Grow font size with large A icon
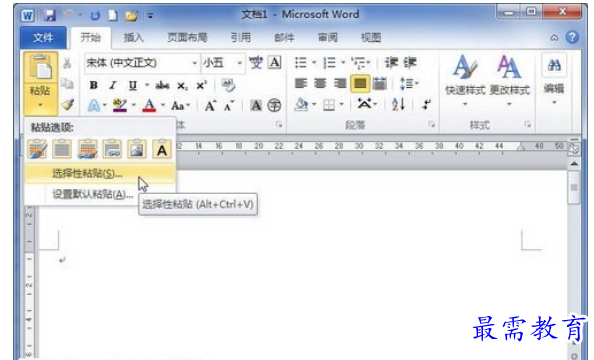The image size is (594, 360). (210, 106)
